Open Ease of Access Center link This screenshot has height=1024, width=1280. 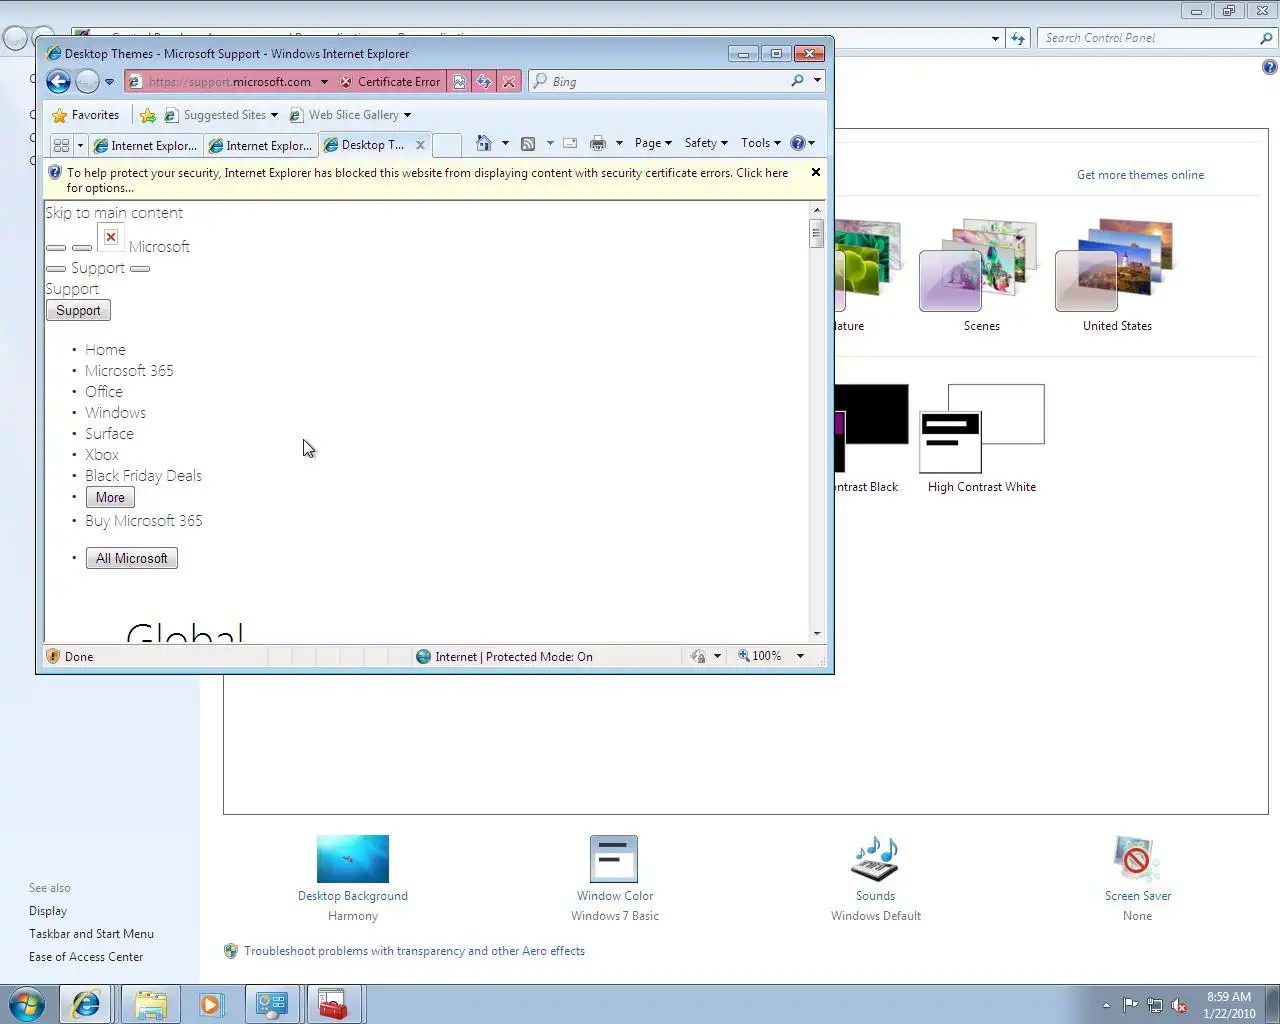pos(86,957)
